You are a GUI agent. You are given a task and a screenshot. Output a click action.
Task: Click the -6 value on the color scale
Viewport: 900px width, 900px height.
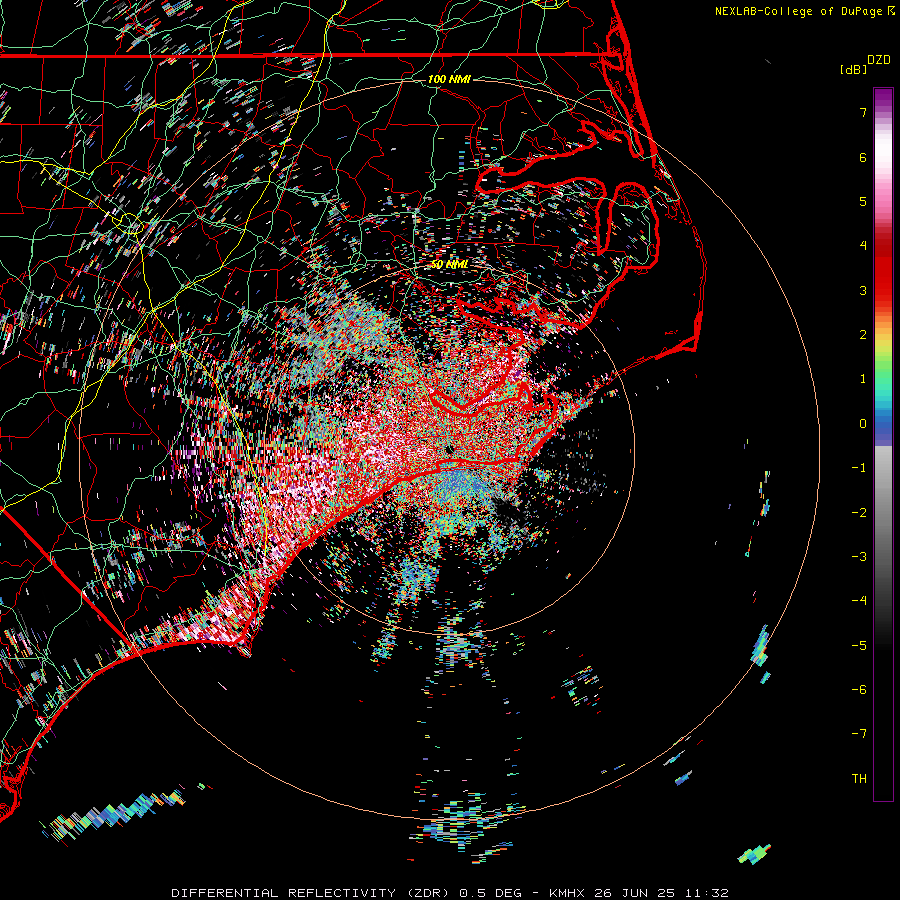click(859, 689)
